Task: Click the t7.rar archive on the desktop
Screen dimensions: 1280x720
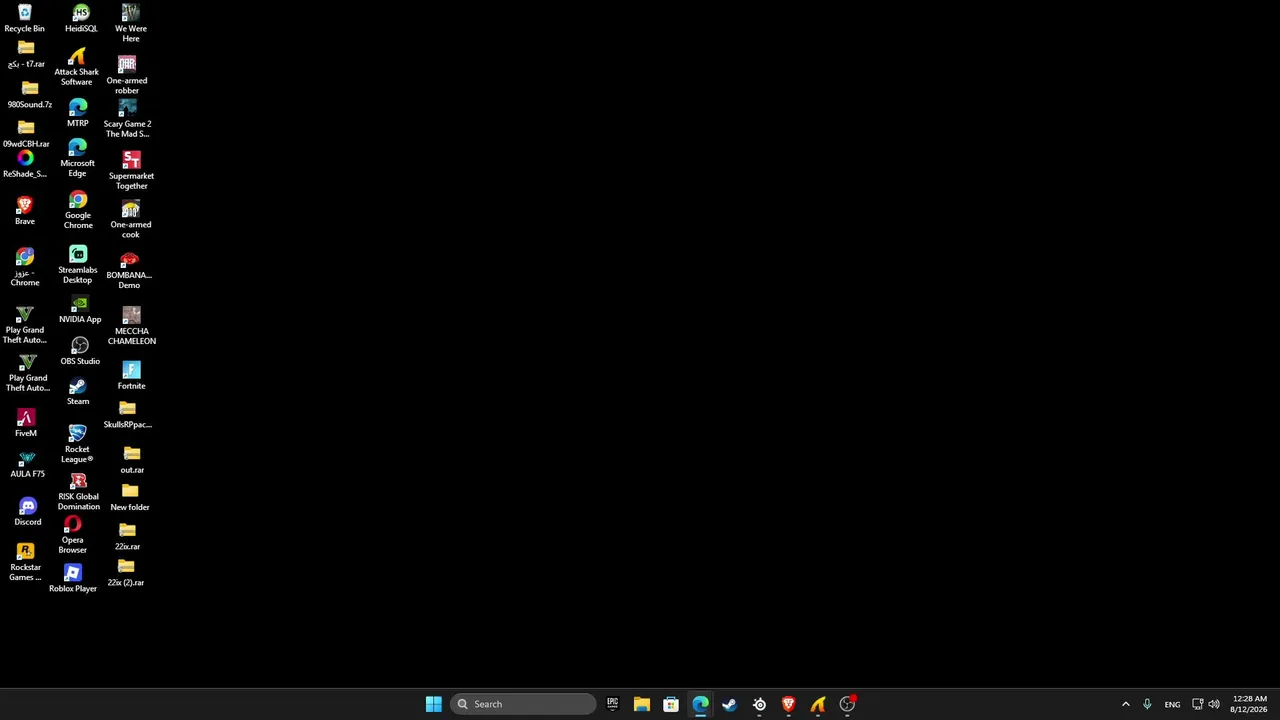Action: point(26,55)
